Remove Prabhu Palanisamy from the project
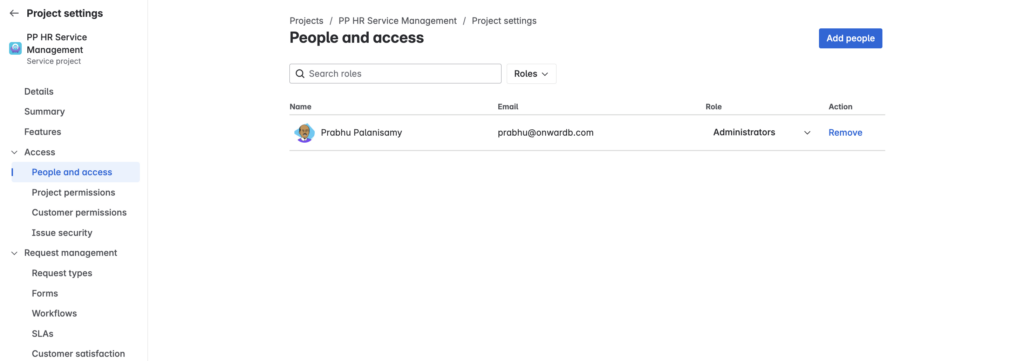 click(x=845, y=133)
